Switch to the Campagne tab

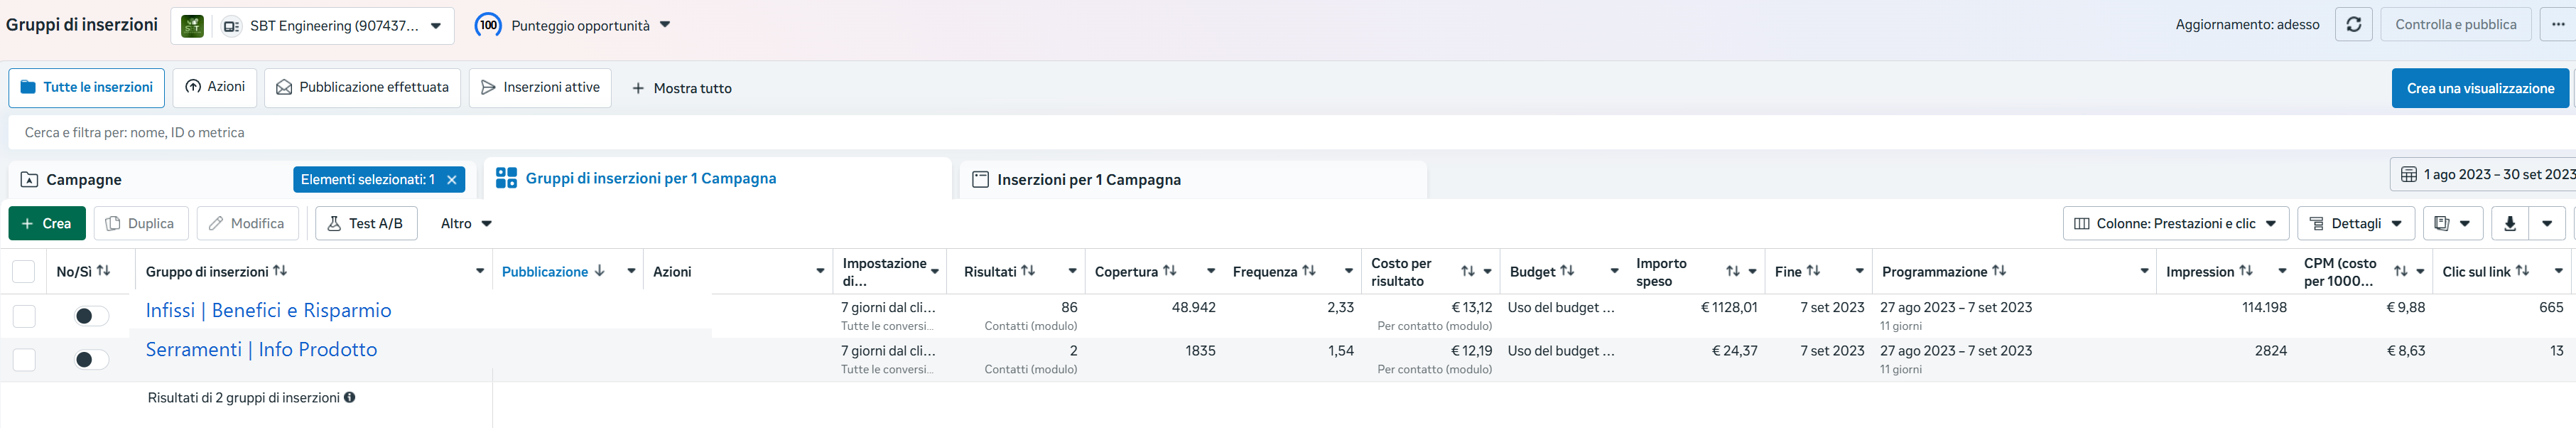[84, 180]
